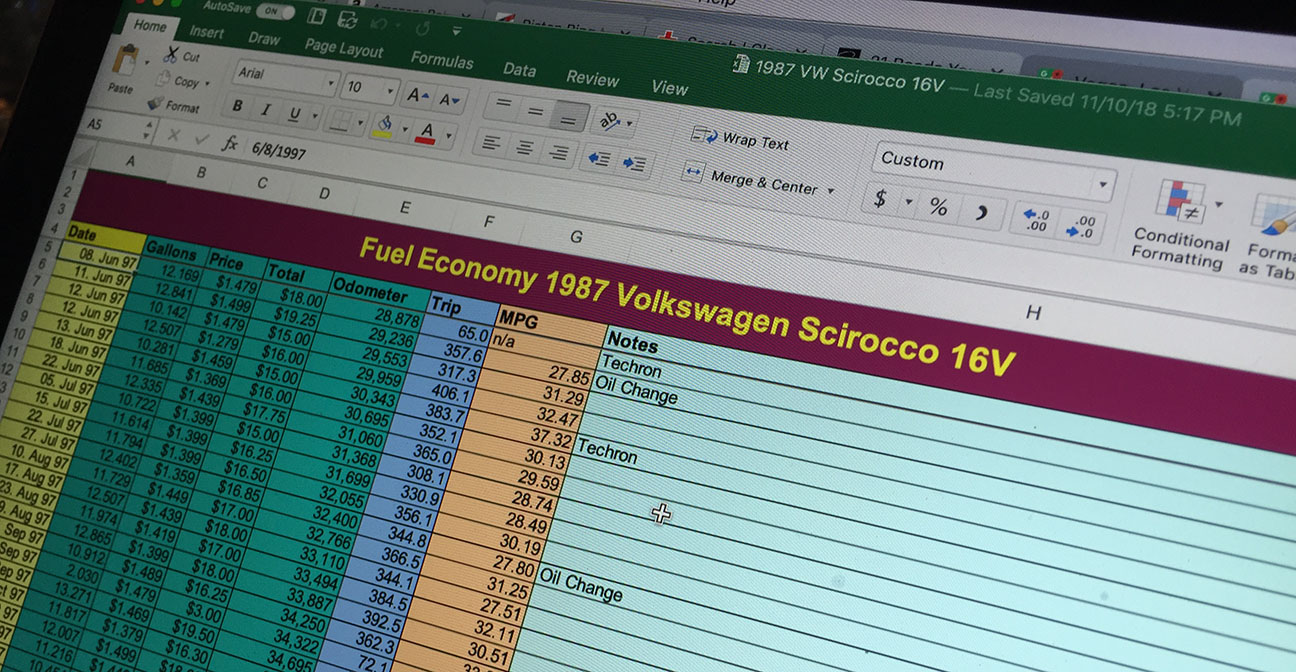
Task: Click the Increase Indent icon
Action: click(x=634, y=163)
